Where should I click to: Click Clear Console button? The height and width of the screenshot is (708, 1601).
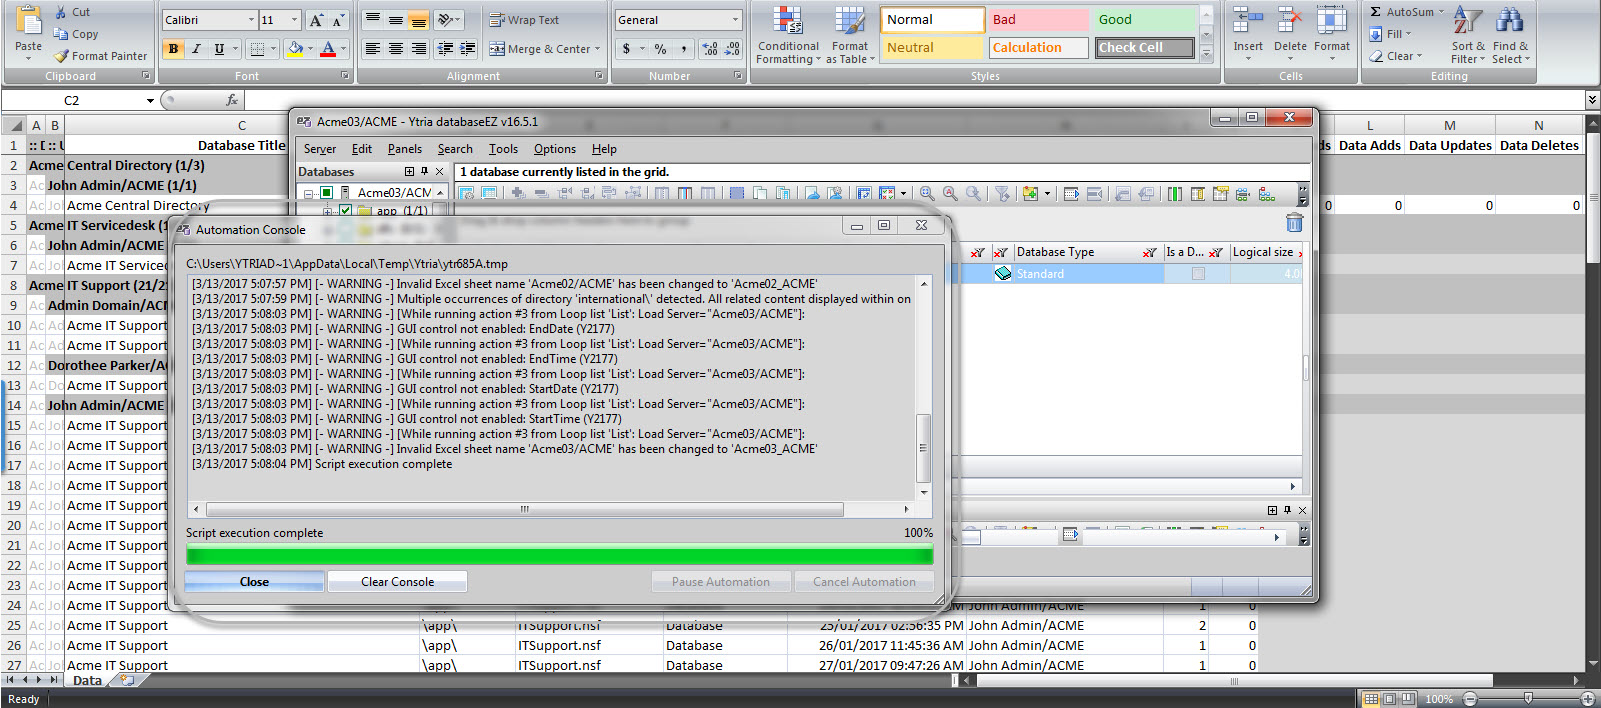[397, 582]
